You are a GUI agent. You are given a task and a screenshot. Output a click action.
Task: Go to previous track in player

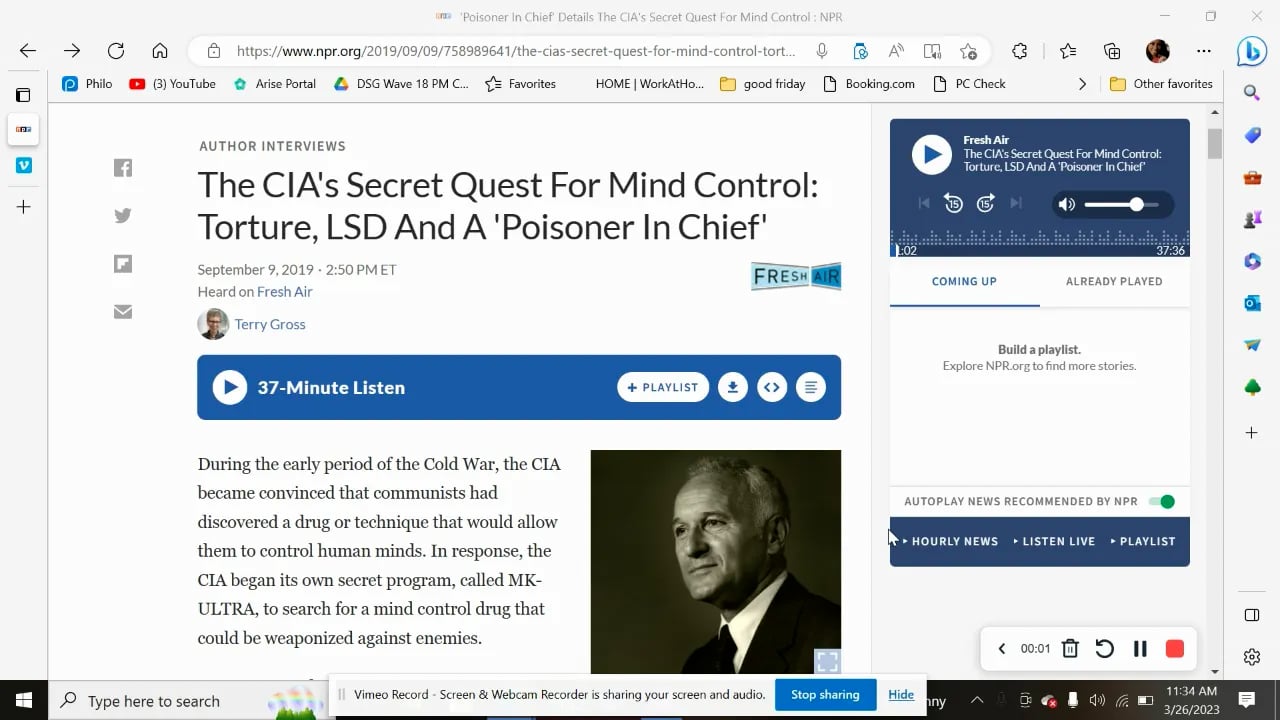(924, 204)
